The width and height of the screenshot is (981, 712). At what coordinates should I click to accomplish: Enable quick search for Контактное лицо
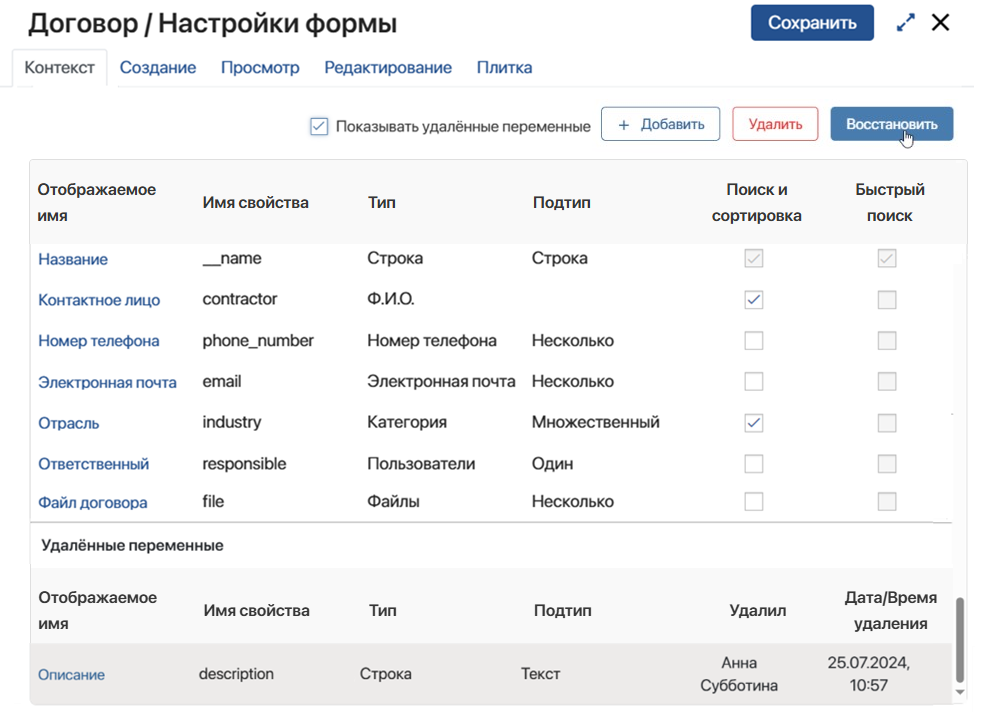[x=887, y=300]
